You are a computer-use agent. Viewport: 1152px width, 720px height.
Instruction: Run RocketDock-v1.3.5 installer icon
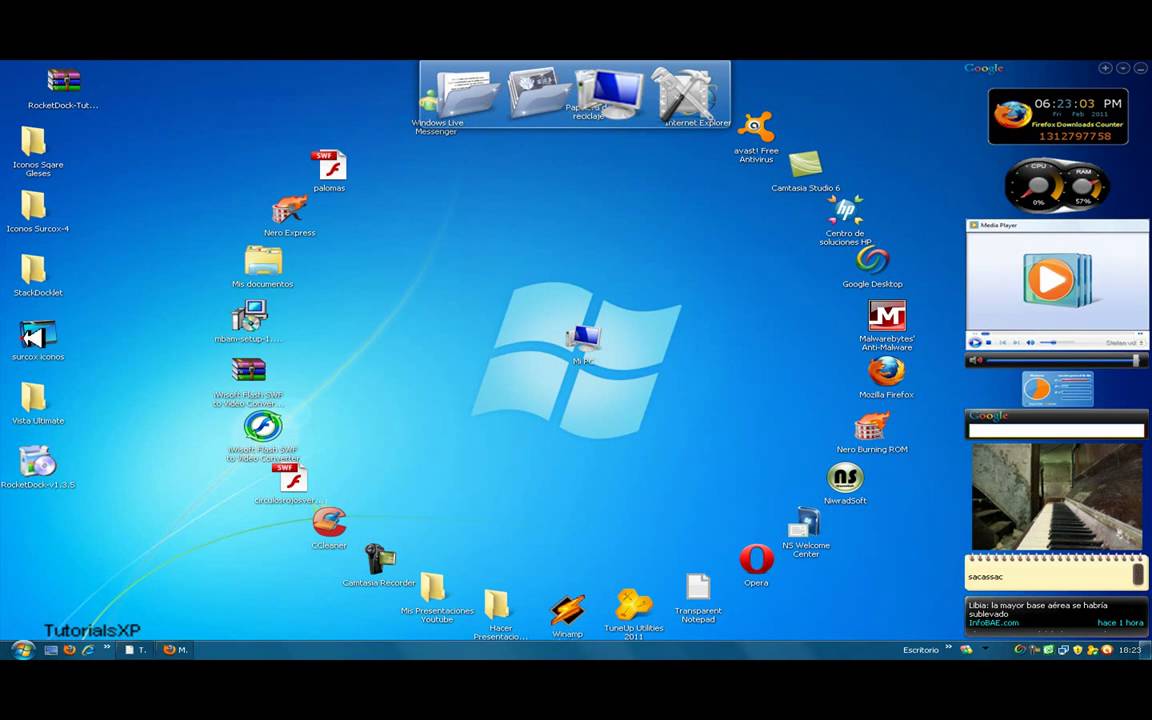click(37, 461)
